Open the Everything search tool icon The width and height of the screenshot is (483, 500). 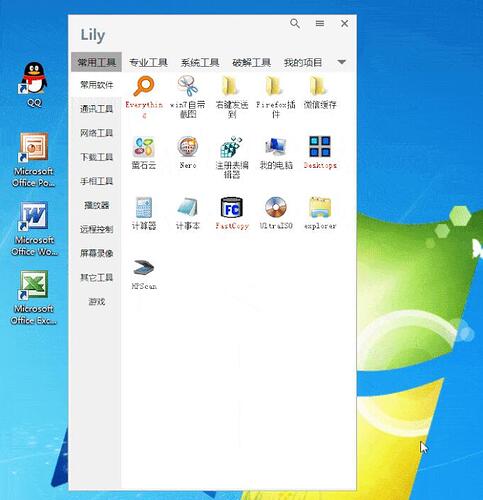click(144, 86)
